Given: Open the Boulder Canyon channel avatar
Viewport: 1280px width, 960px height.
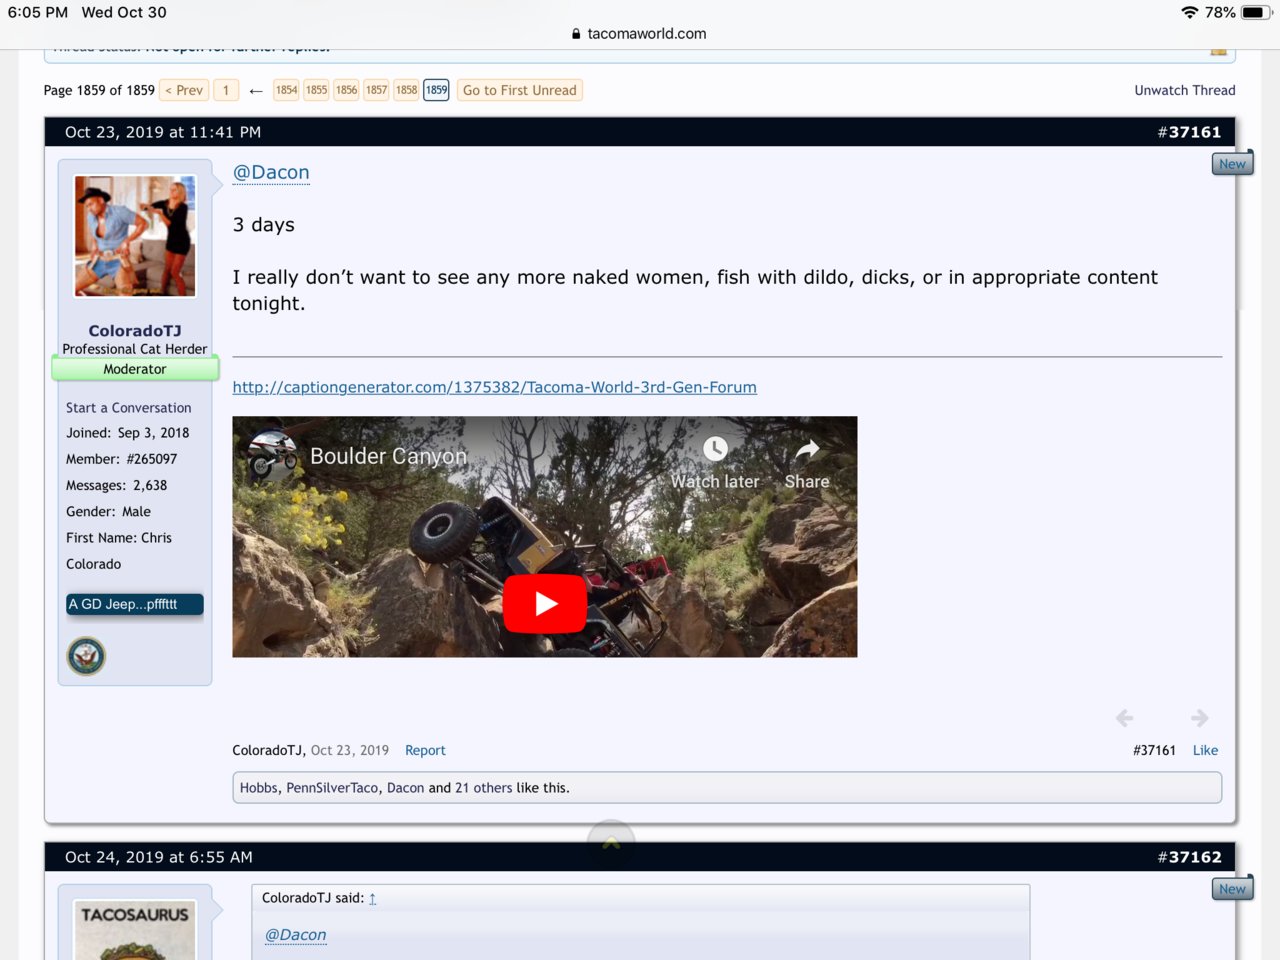Looking at the screenshot, I should [273, 455].
